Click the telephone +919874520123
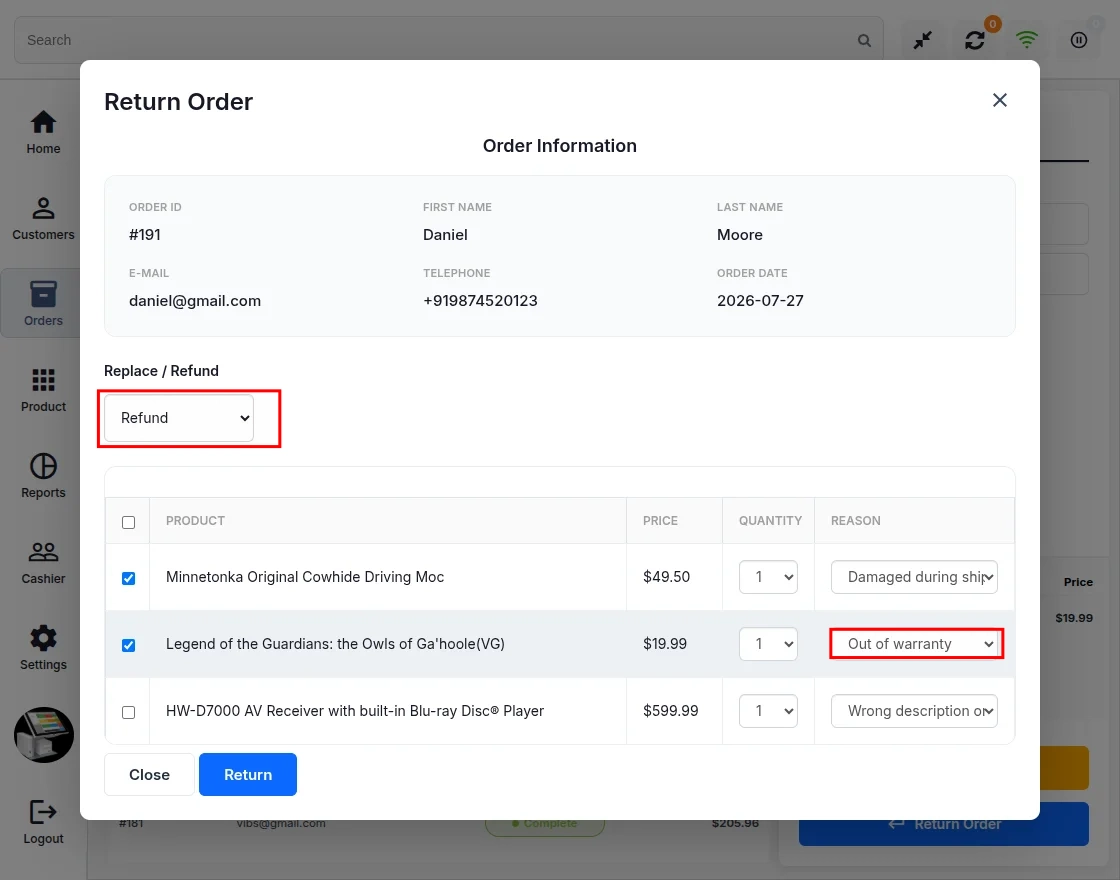 [480, 301]
